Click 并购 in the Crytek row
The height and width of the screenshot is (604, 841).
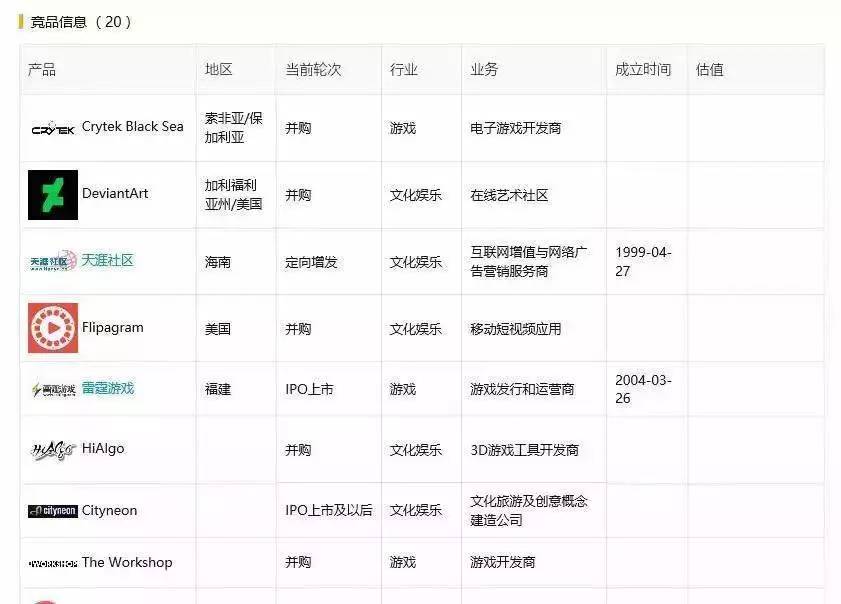click(298, 128)
